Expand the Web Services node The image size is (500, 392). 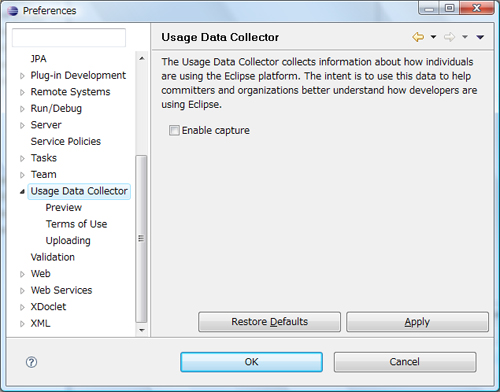pyautogui.click(x=22, y=291)
